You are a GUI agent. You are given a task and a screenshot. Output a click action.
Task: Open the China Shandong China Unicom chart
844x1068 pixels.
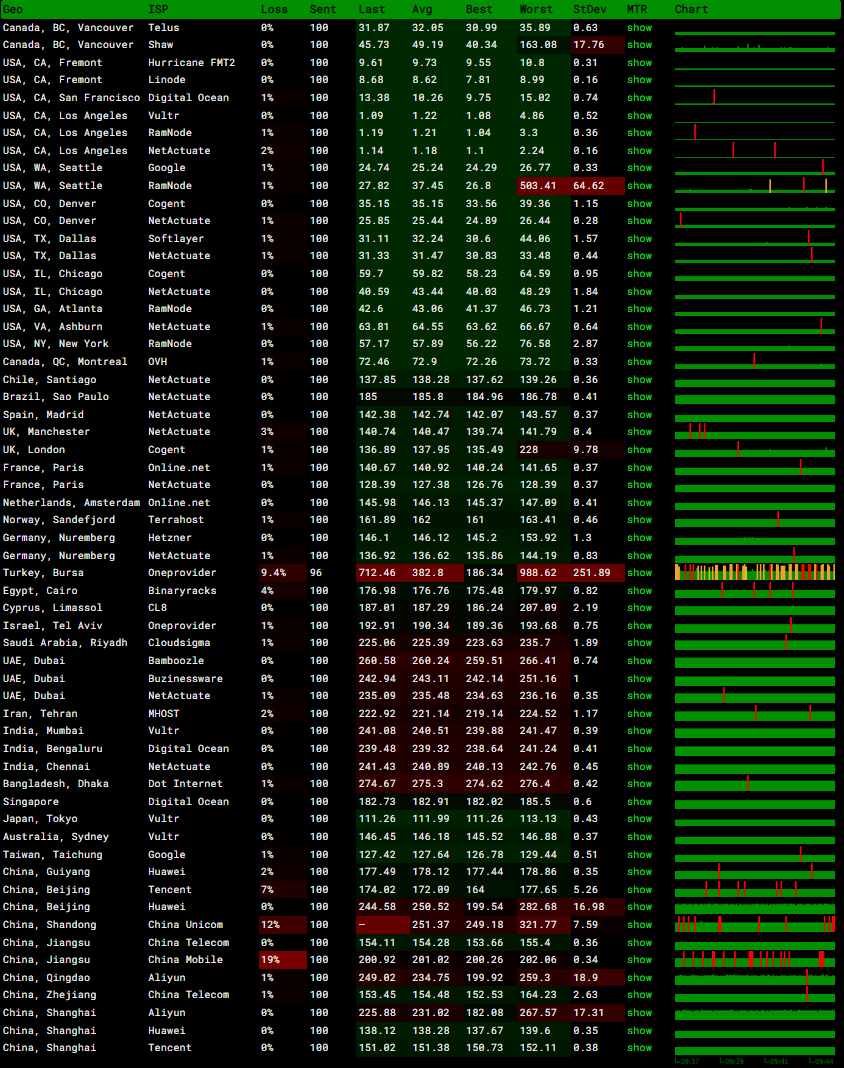coord(755,924)
